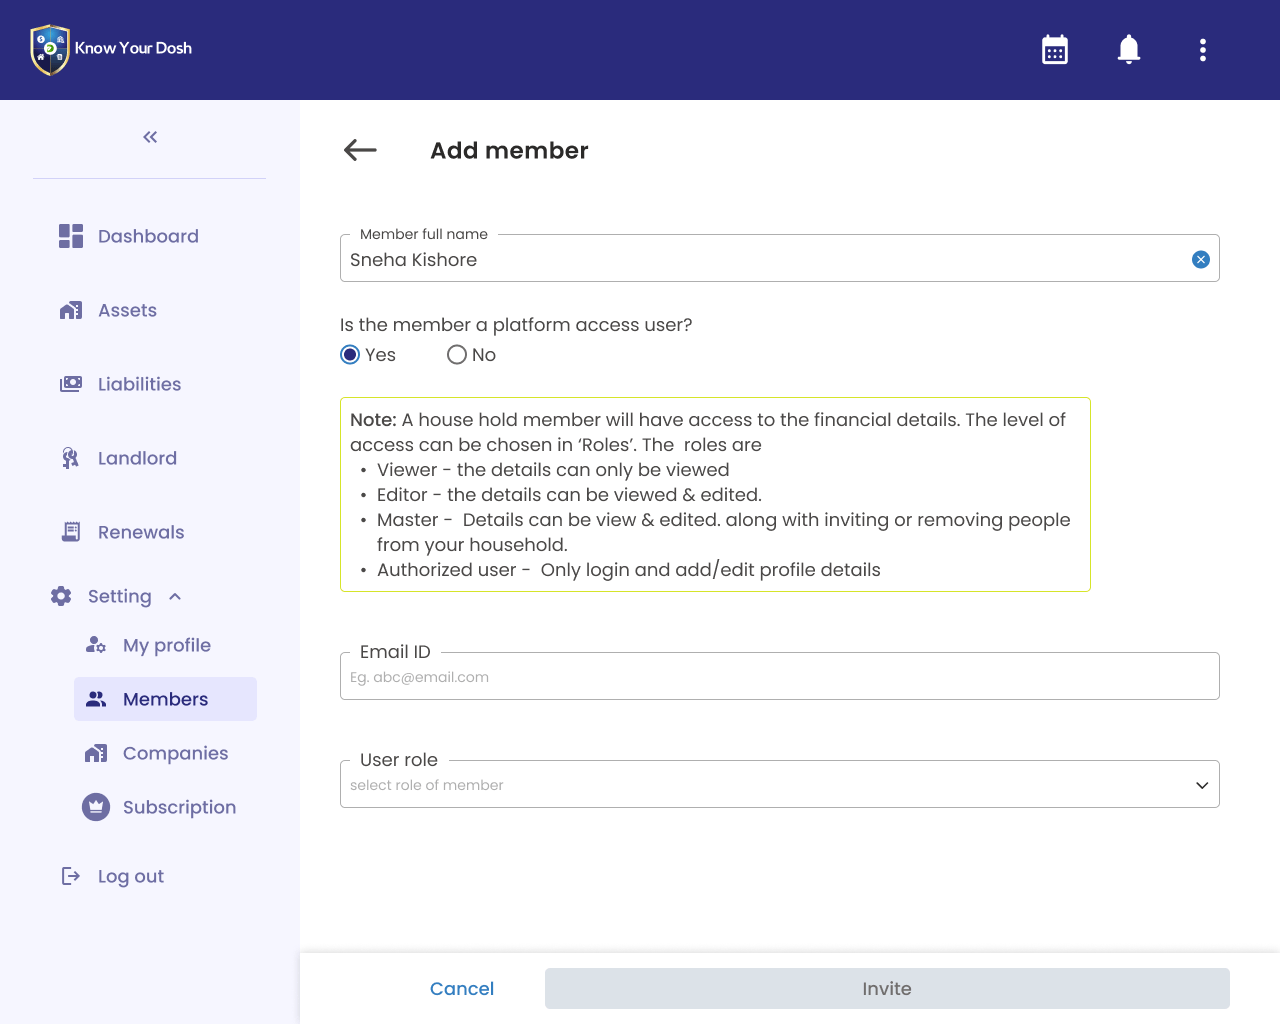Image resolution: width=1280 pixels, height=1024 pixels.
Task: Open the calendar icon in header
Action: tap(1055, 50)
